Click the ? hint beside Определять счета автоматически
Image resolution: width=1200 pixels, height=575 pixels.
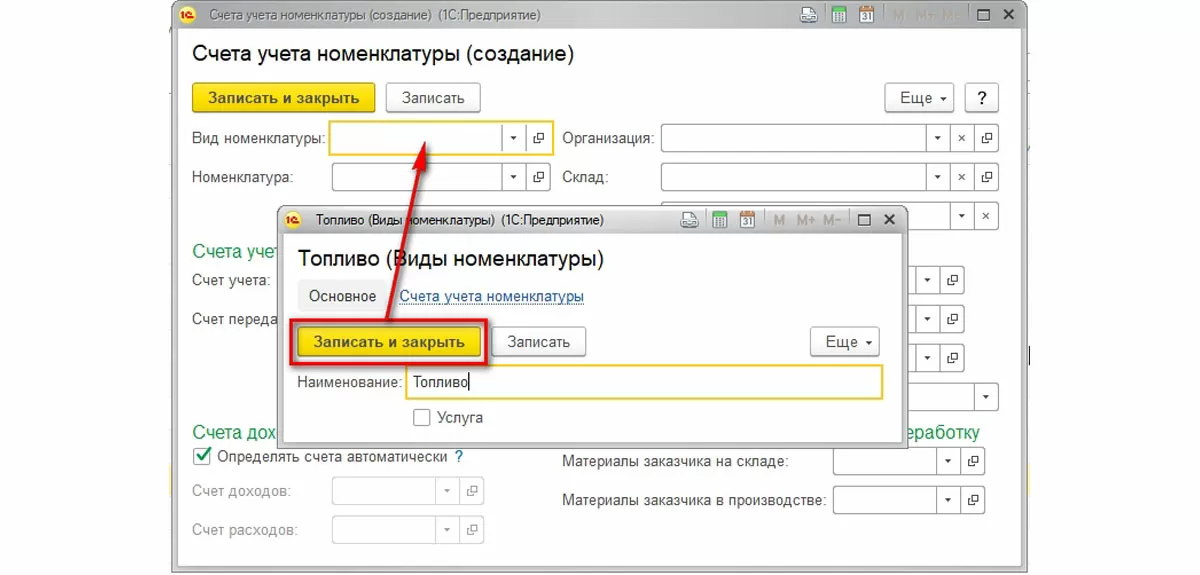(459, 456)
